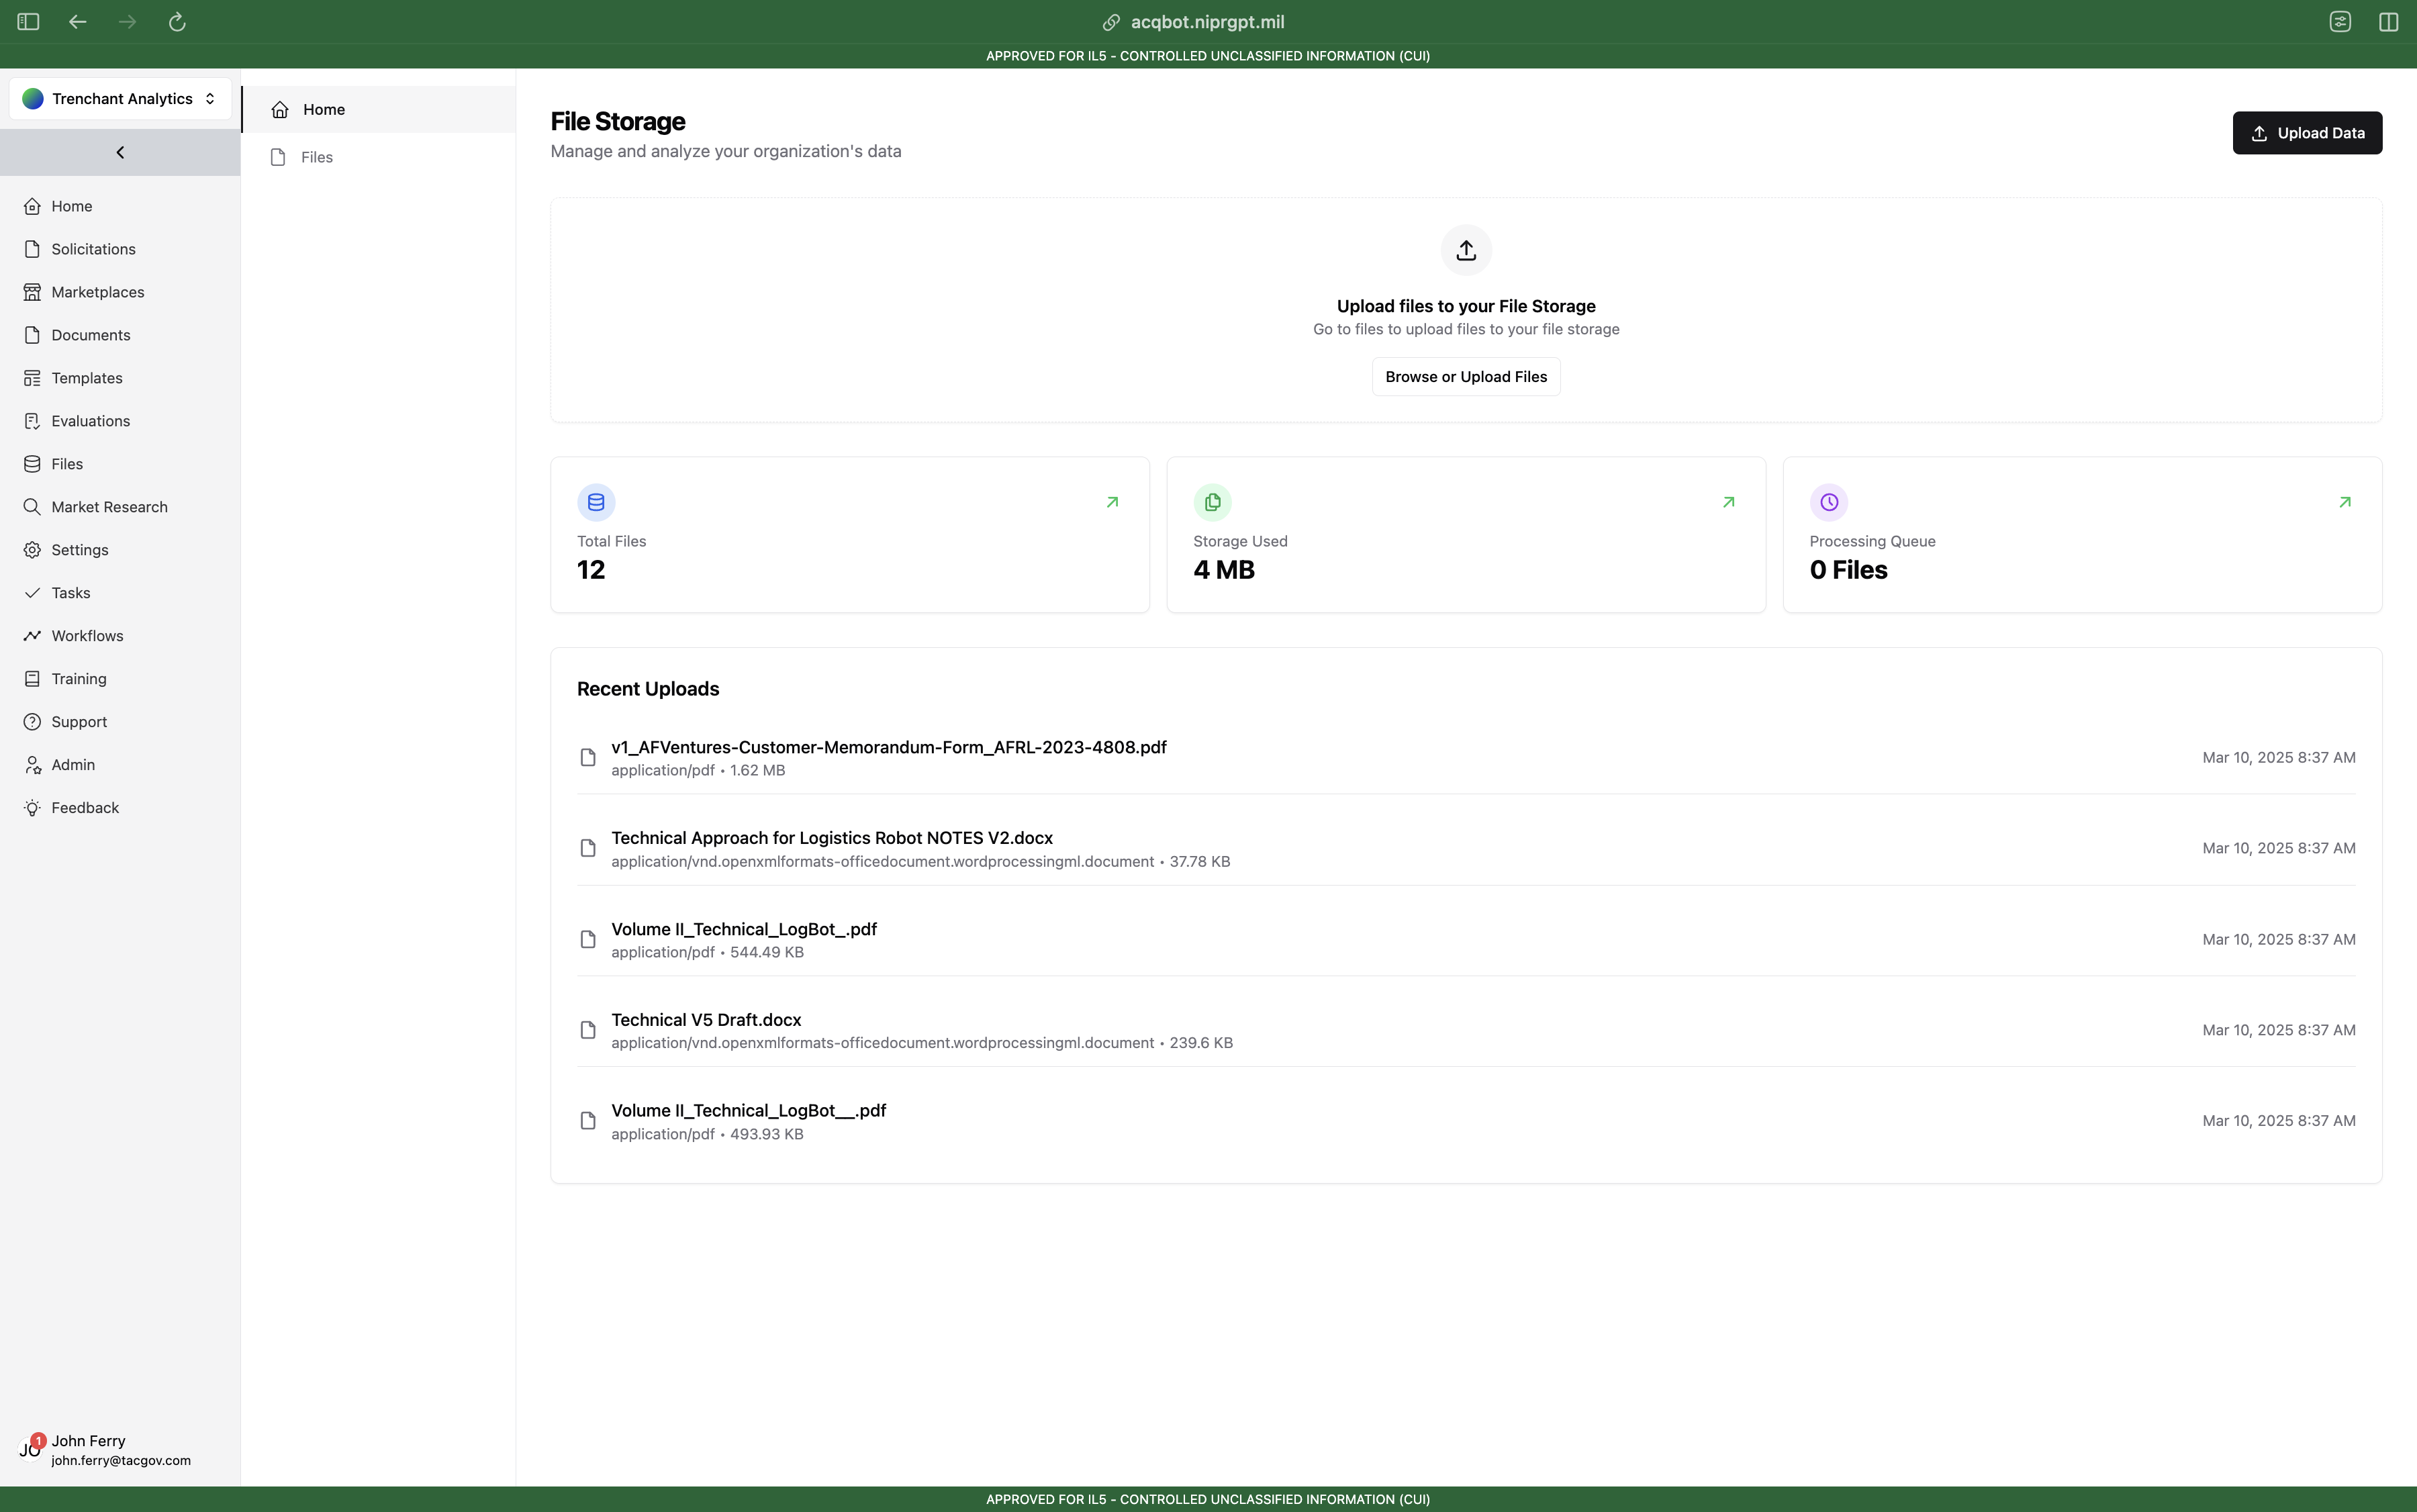Click the Files database icon in main sidebar

(x=32, y=464)
